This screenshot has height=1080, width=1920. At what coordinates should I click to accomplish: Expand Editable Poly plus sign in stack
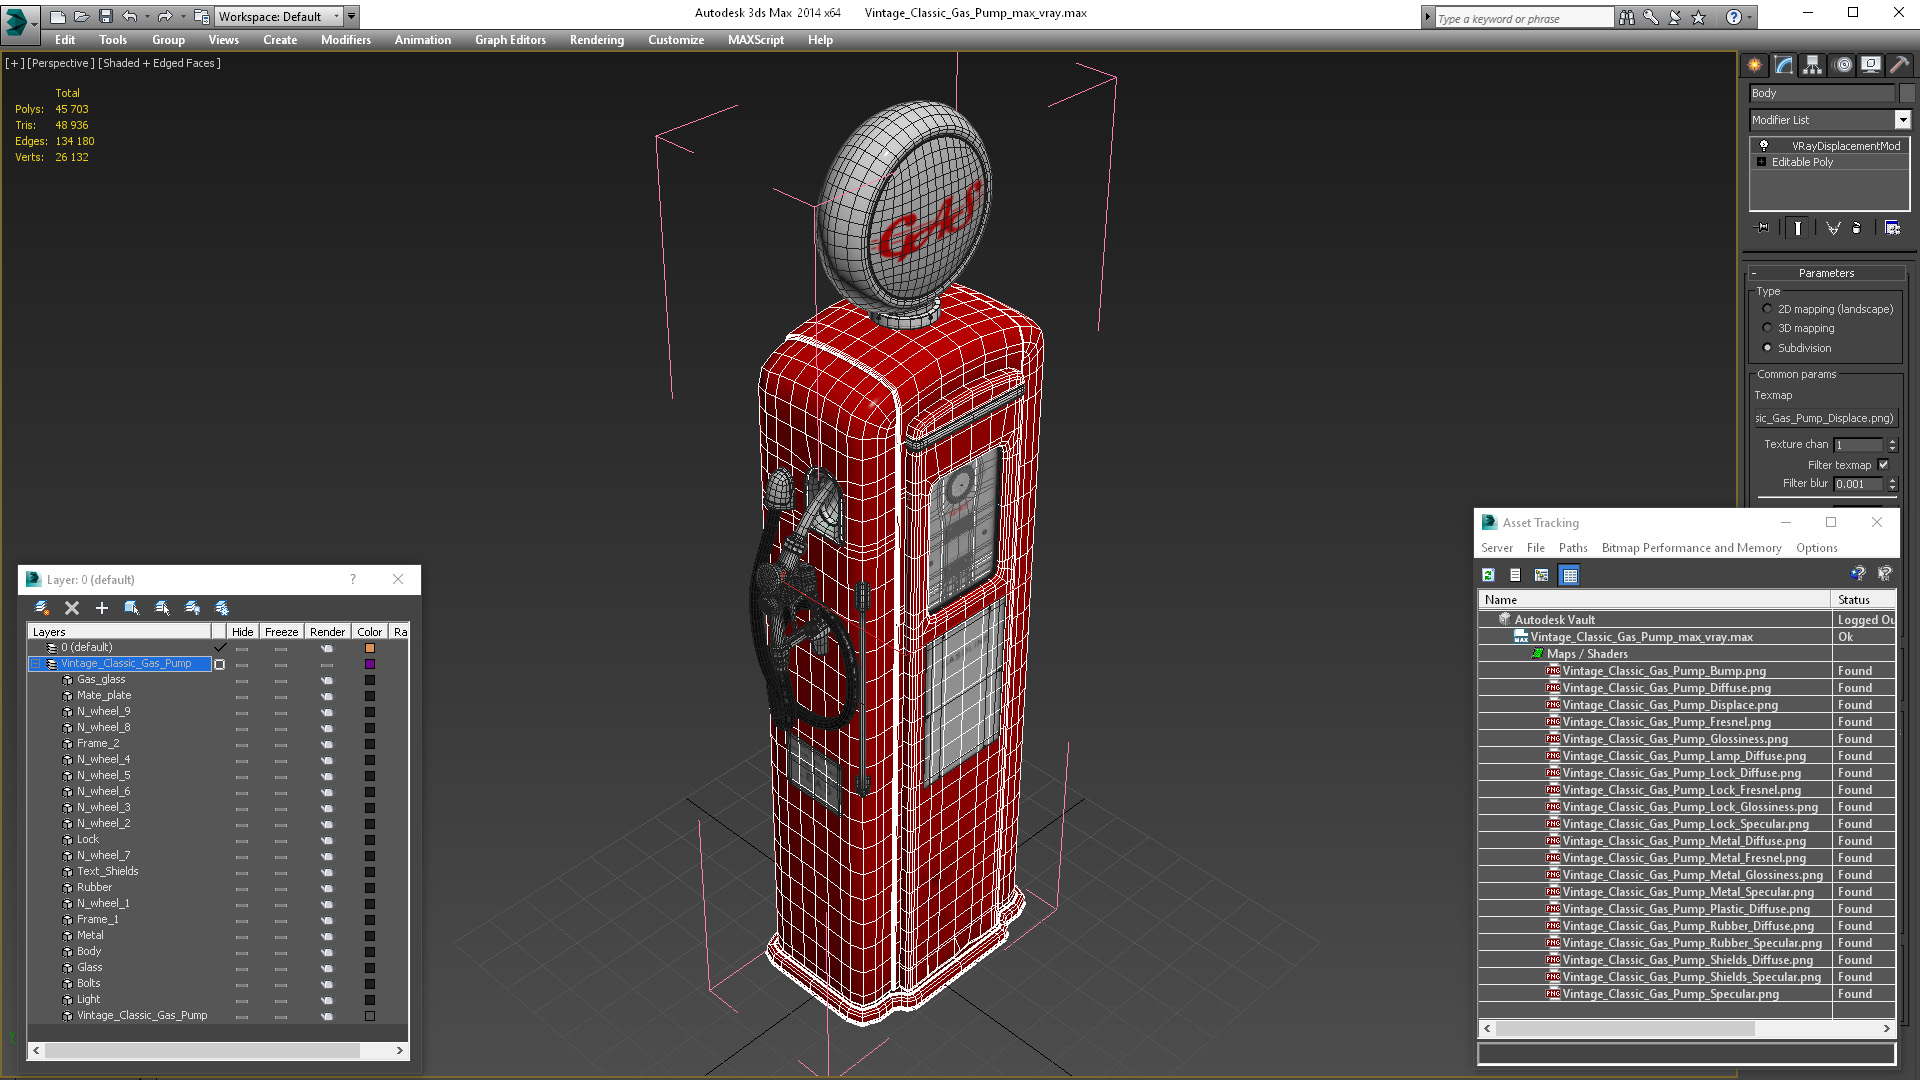pyautogui.click(x=1762, y=162)
